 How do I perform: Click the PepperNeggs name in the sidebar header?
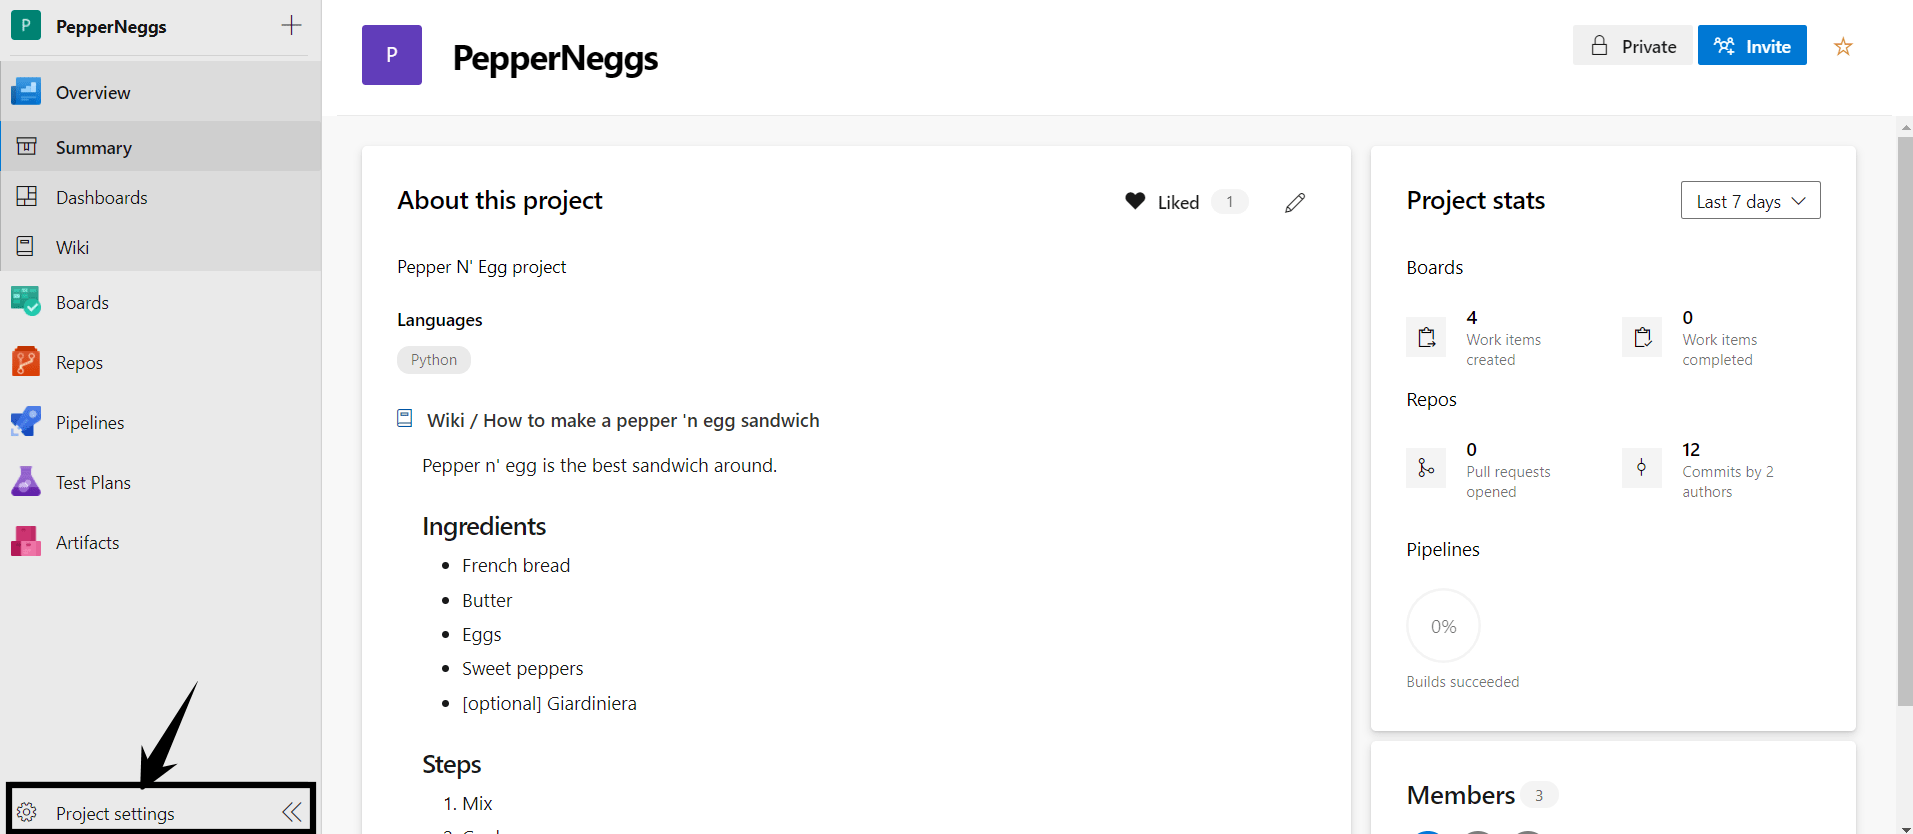[111, 26]
